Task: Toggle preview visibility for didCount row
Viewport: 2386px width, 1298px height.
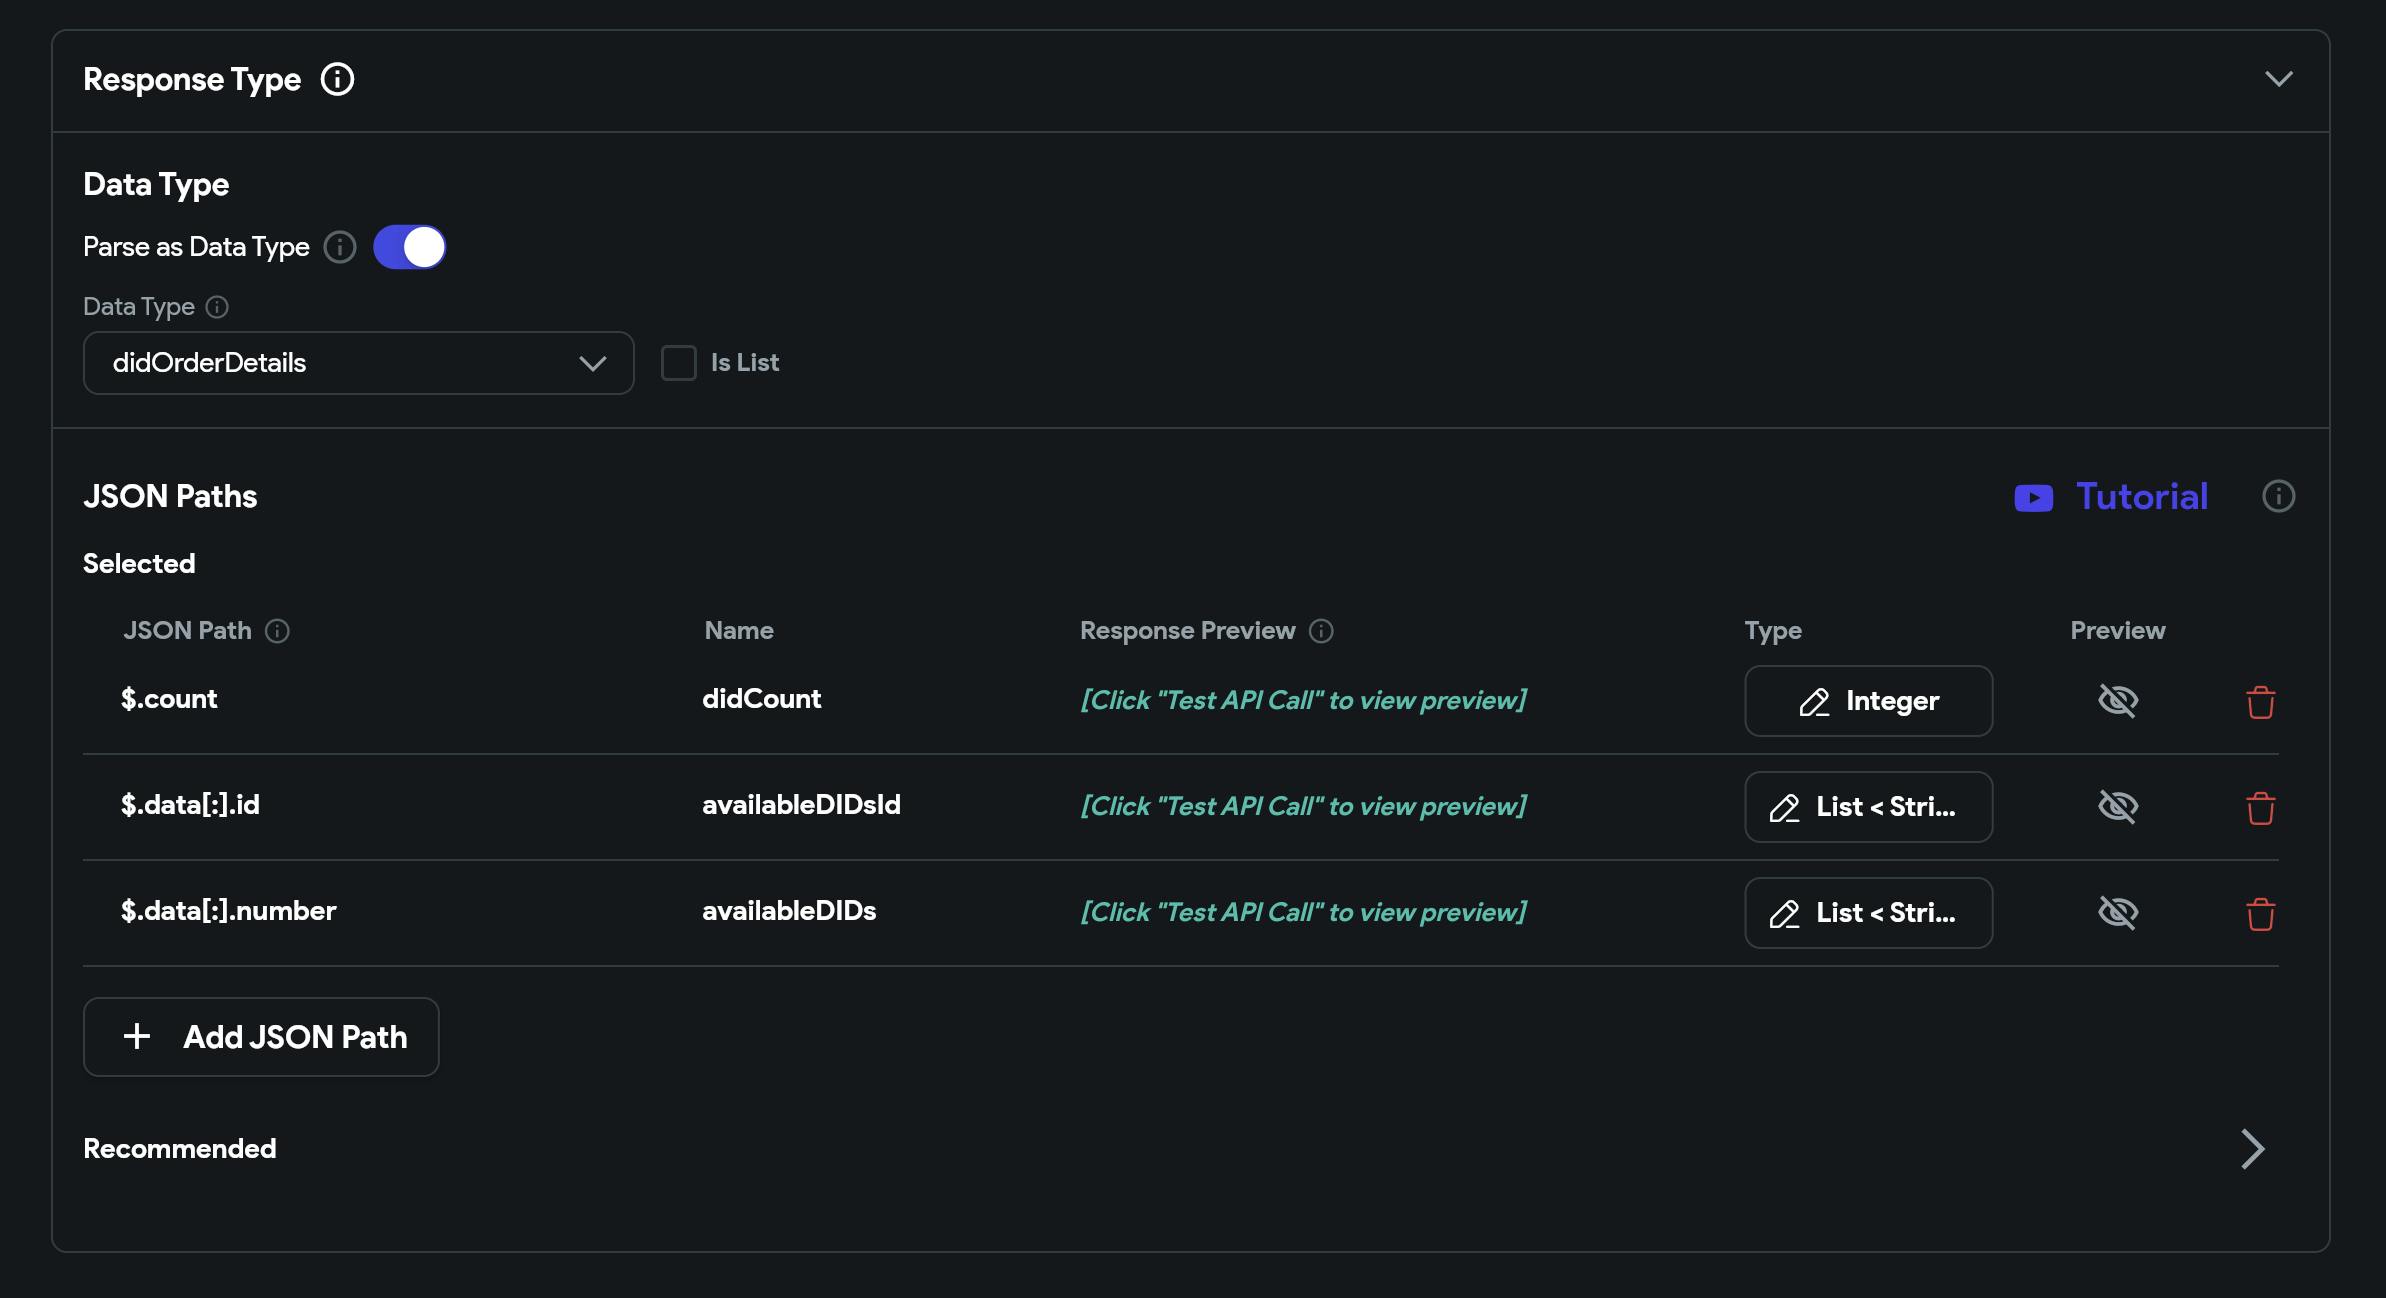Action: coord(2117,701)
